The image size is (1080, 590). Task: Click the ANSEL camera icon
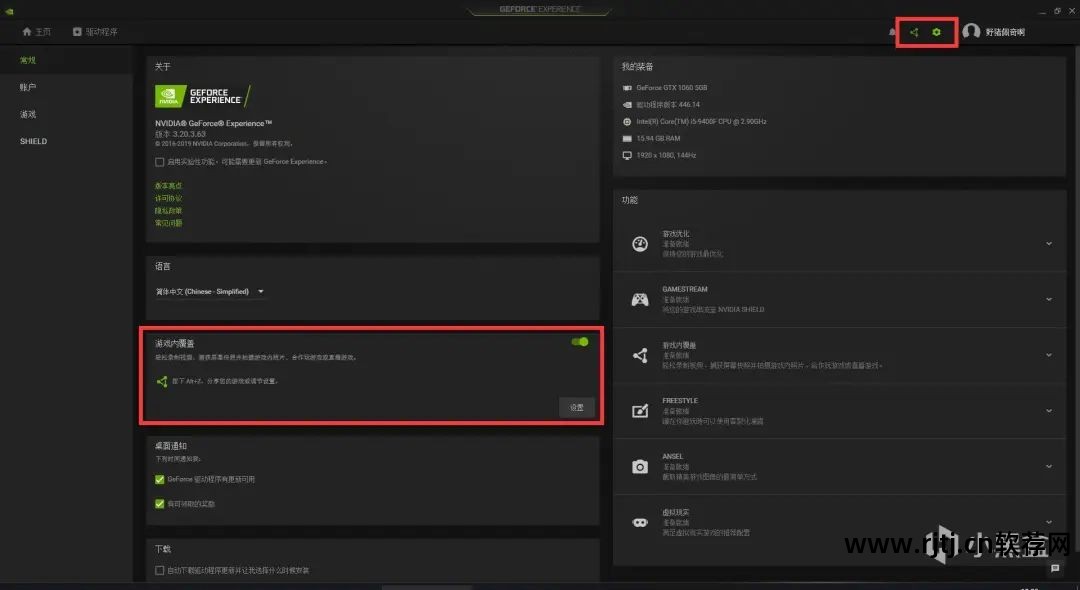tap(640, 467)
